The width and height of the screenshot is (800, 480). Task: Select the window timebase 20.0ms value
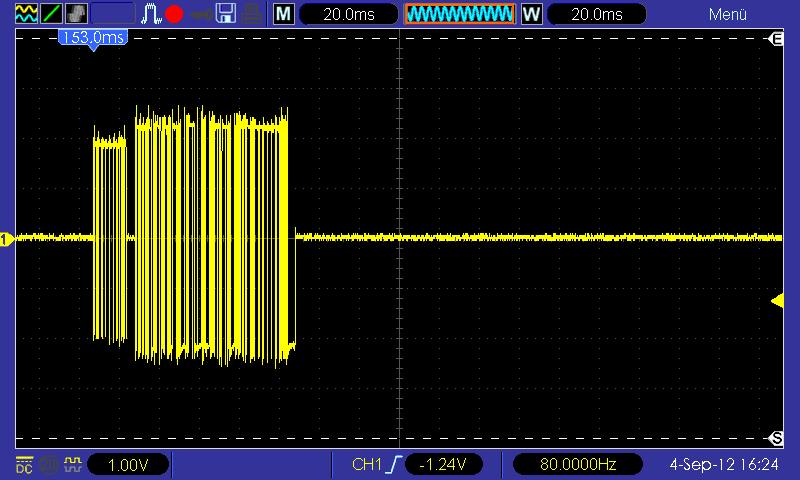(596, 14)
